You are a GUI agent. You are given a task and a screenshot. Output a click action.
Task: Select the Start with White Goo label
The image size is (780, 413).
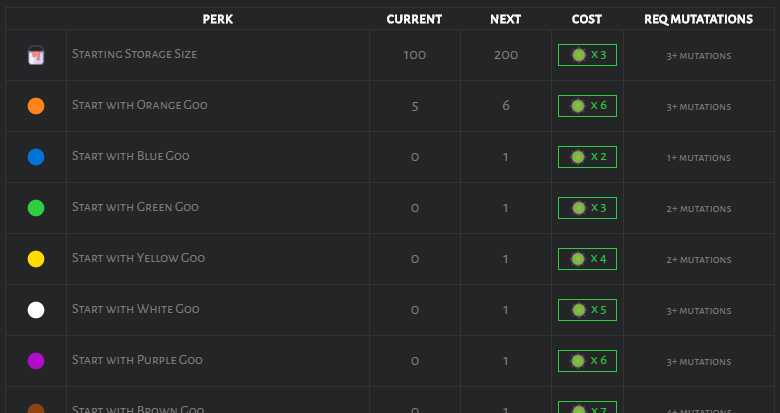(x=136, y=309)
